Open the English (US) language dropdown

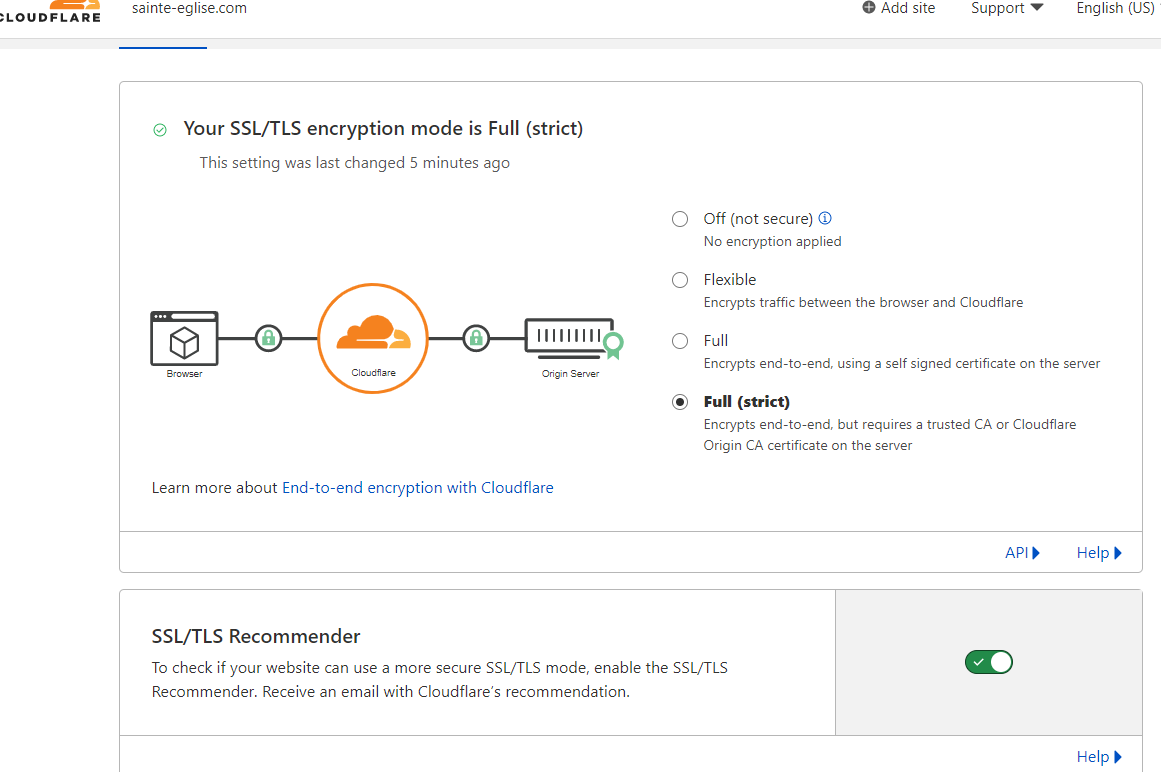[1115, 8]
